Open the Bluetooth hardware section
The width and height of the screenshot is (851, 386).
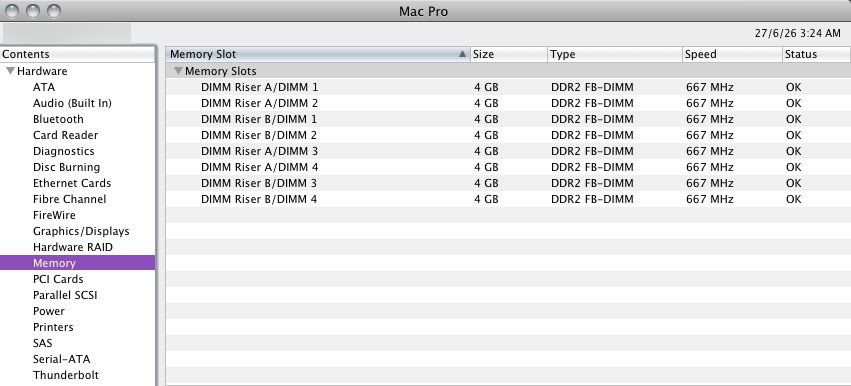coord(58,119)
